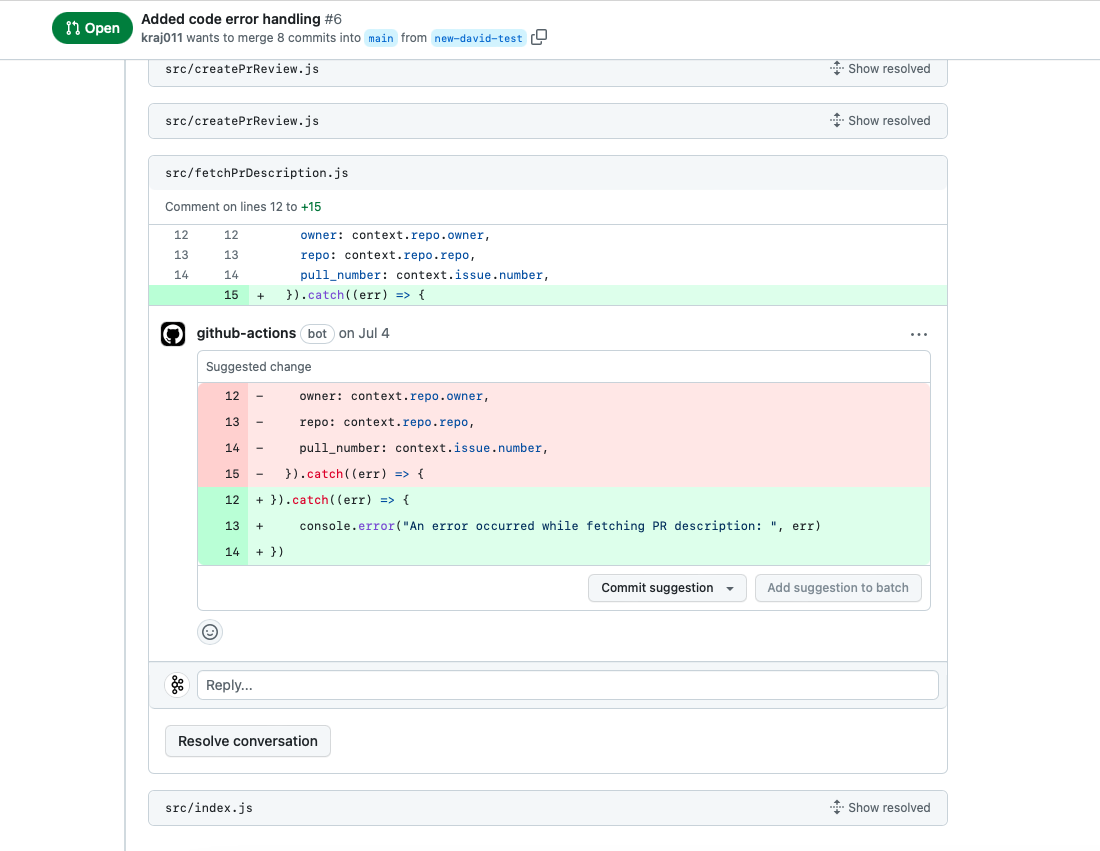Show resolved comments for src/index.js
The width and height of the screenshot is (1100, 851).
889,807
